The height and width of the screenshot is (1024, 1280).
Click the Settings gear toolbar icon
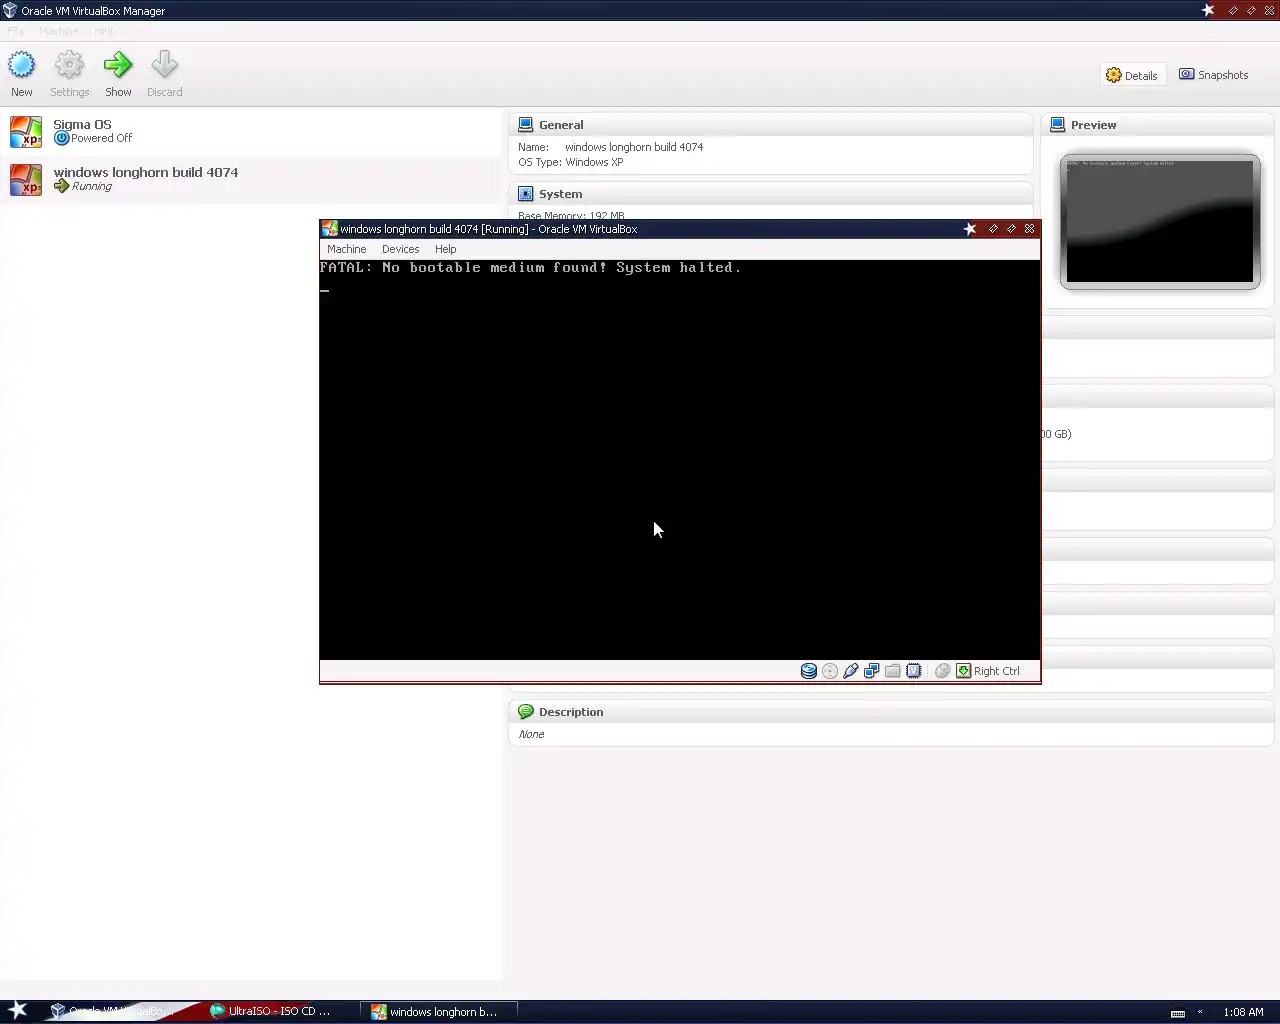pos(69,65)
